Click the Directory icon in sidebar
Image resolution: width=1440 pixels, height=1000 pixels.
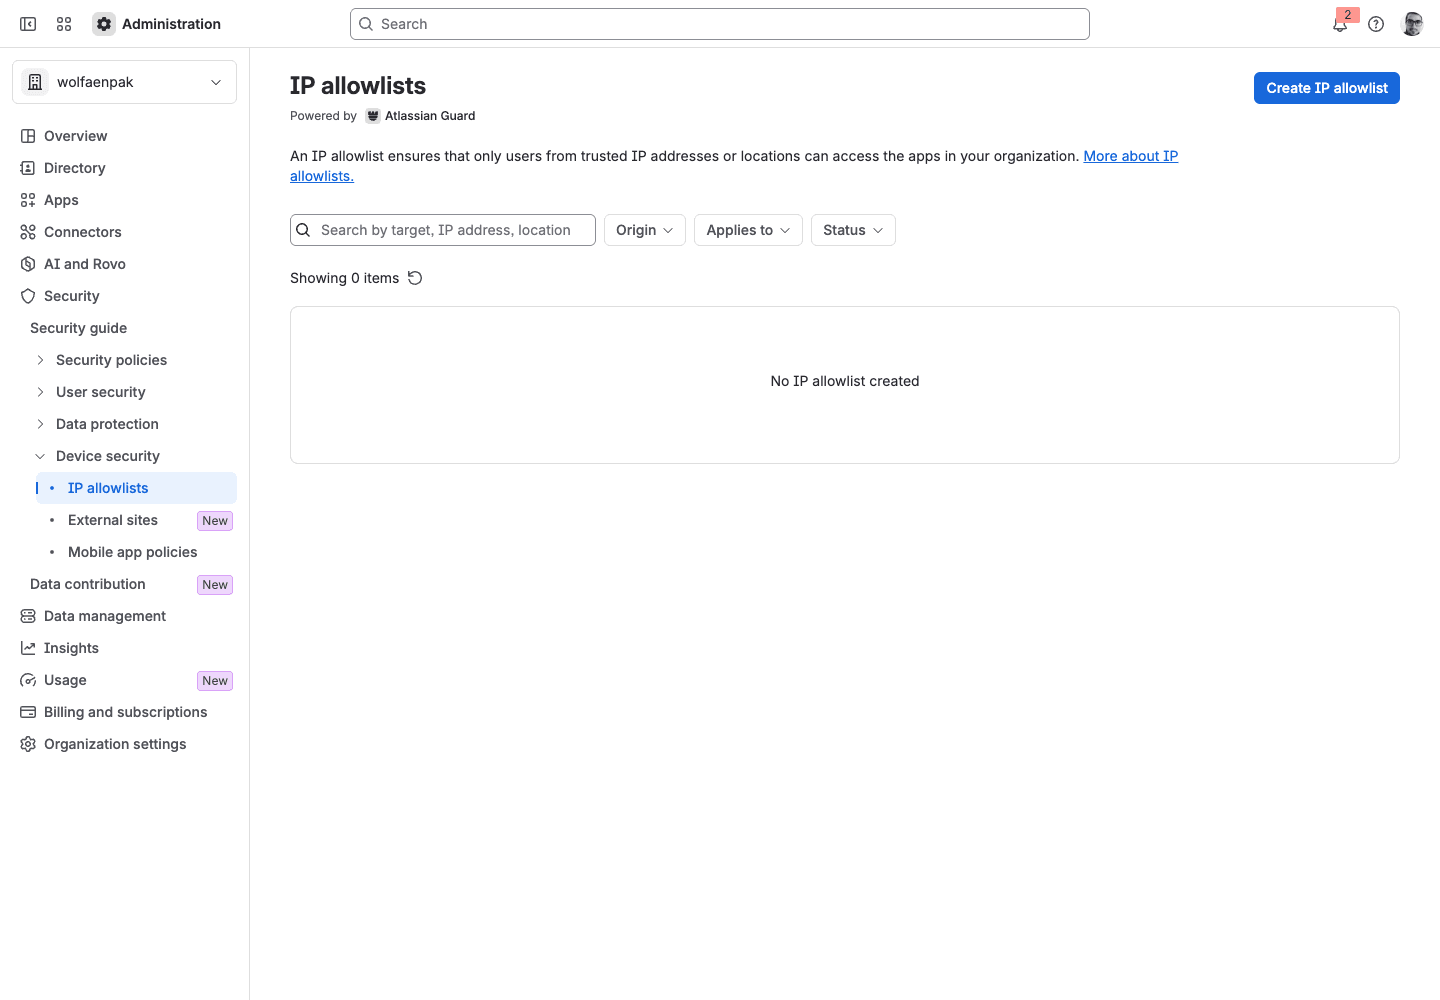pyautogui.click(x=28, y=168)
